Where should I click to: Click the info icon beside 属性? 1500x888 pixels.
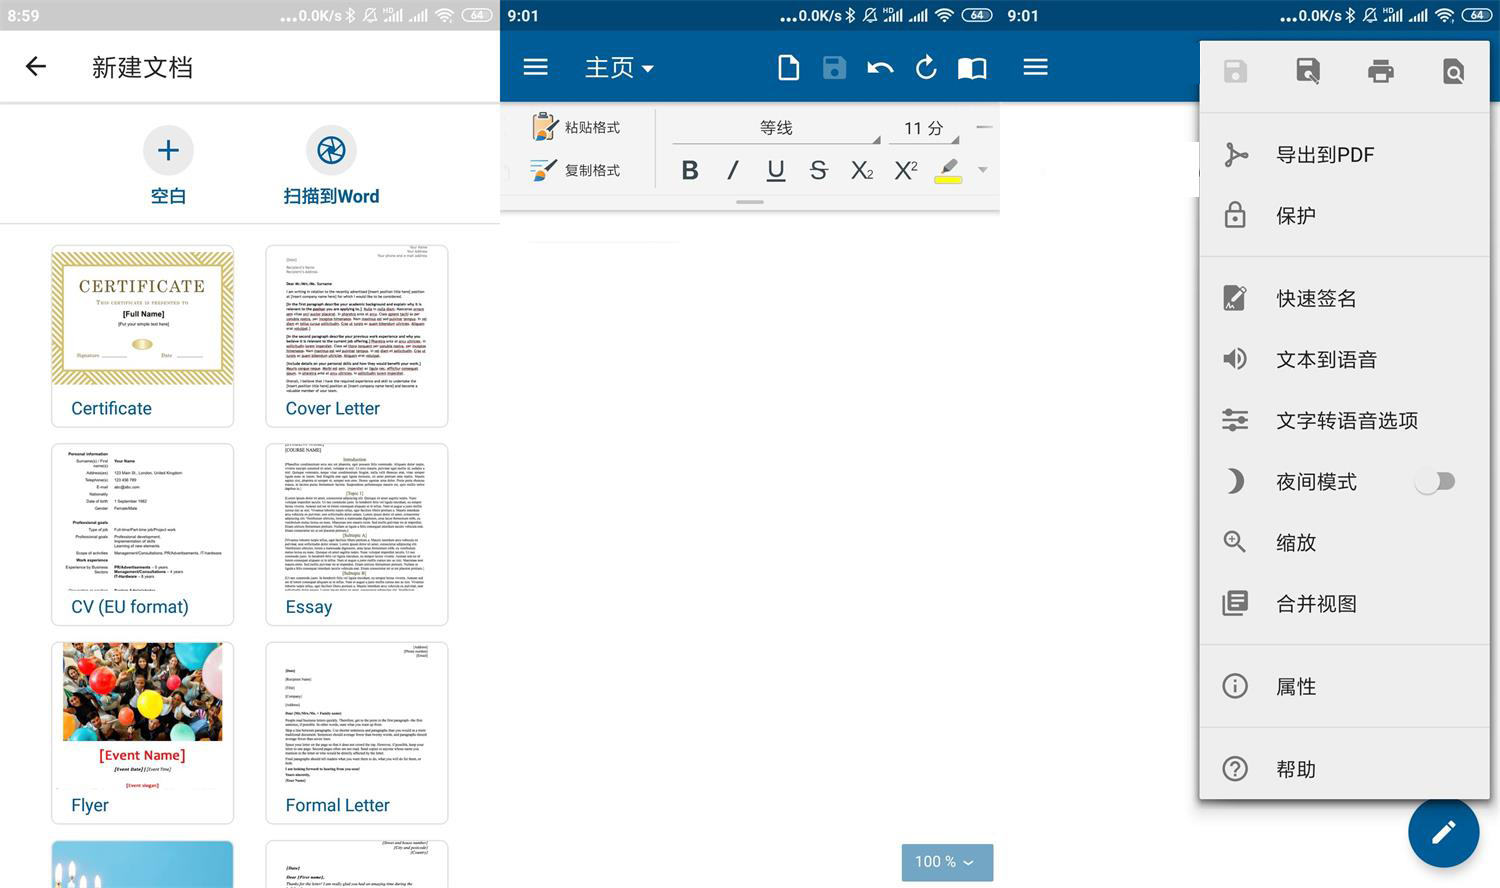[1236, 686]
